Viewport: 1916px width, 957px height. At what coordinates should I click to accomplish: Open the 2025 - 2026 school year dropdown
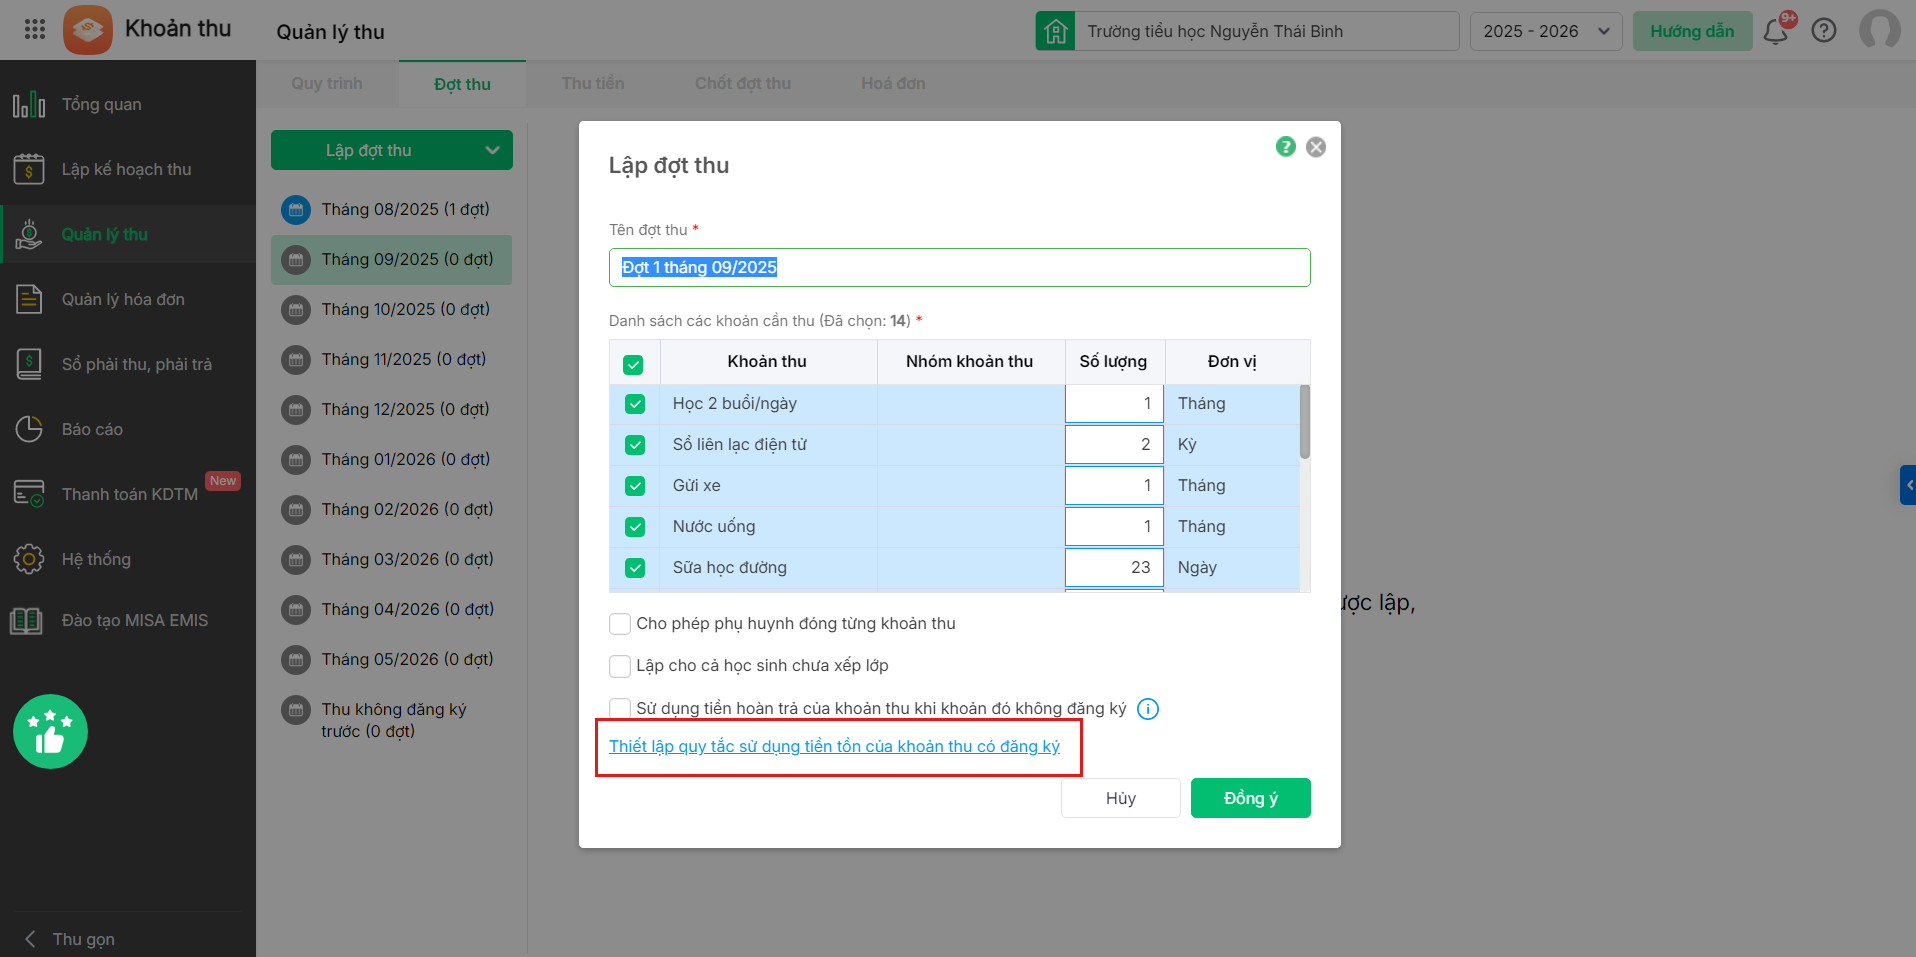1546,31
